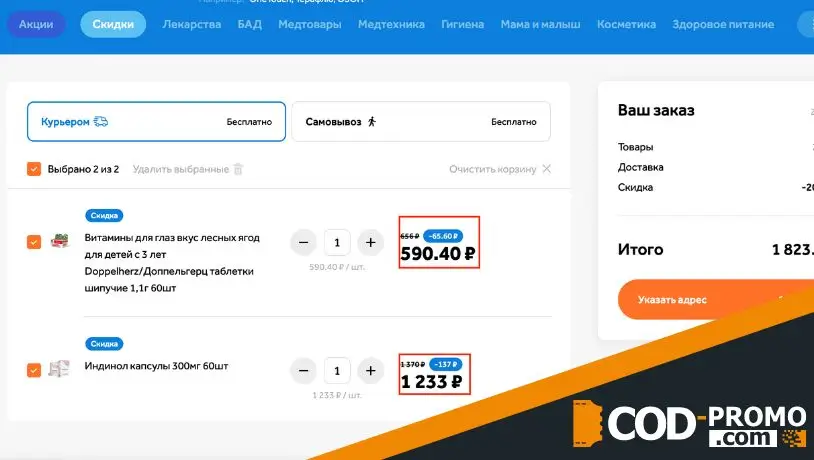Click the X icon beside Очистить корзину
This screenshot has width=814, height=460.
coord(547,169)
